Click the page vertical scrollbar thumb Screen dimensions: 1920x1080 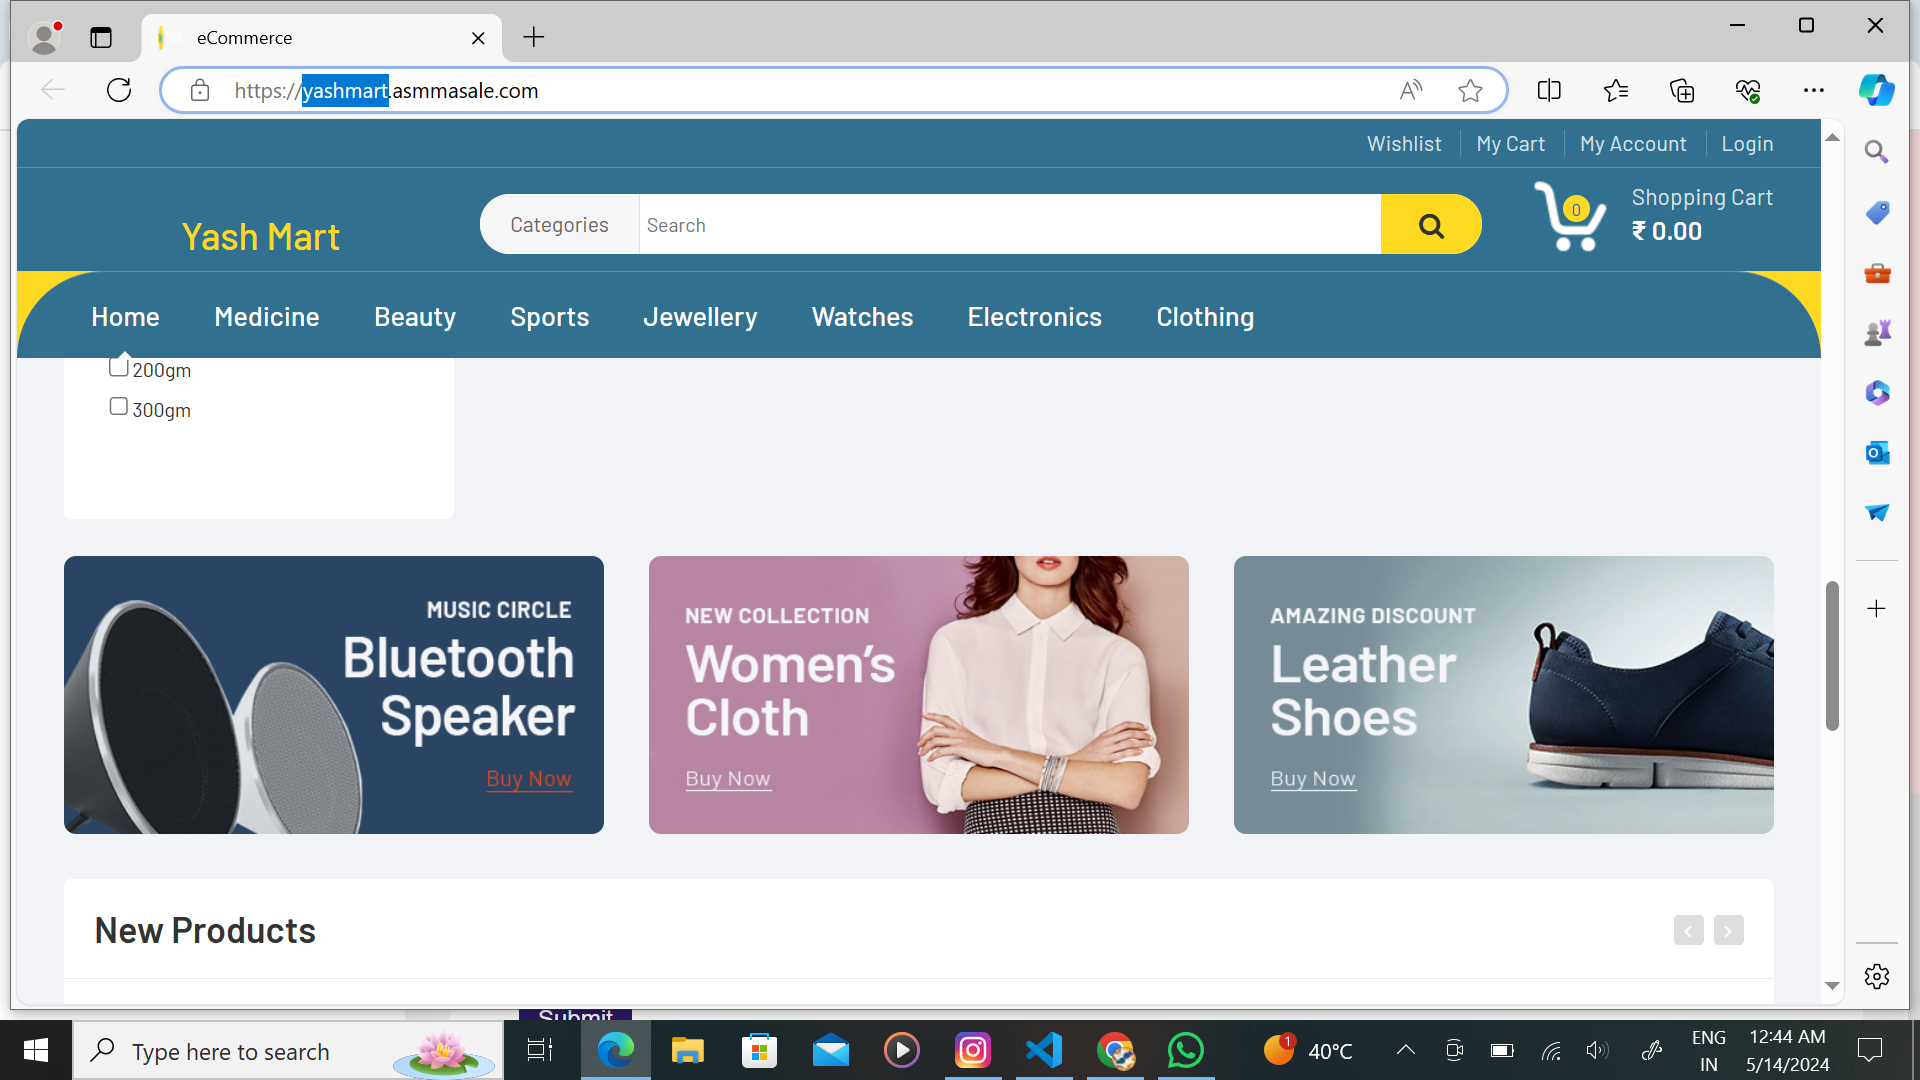click(1832, 655)
